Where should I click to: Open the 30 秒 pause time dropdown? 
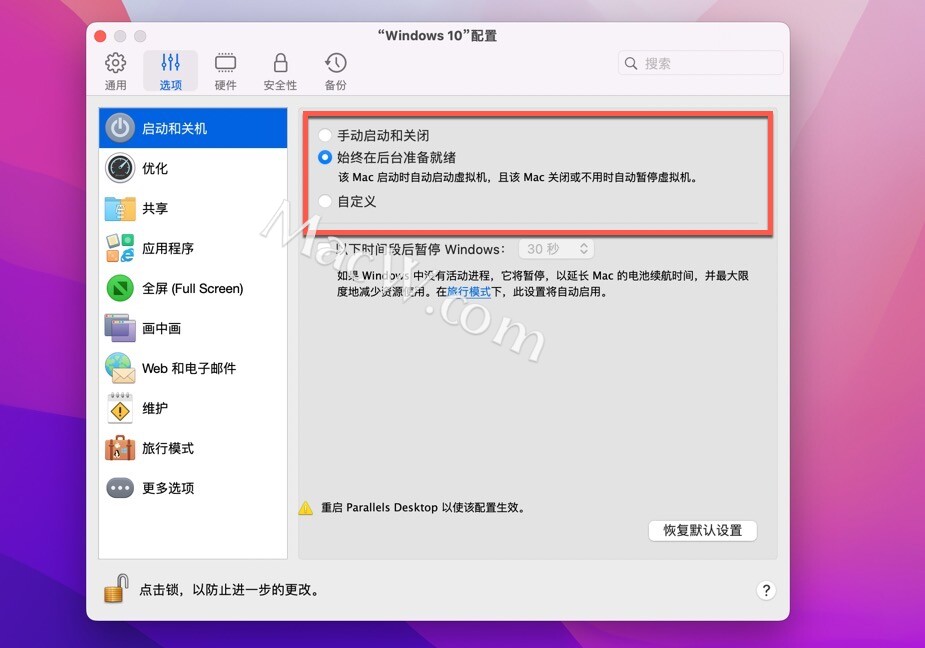pos(556,249)
